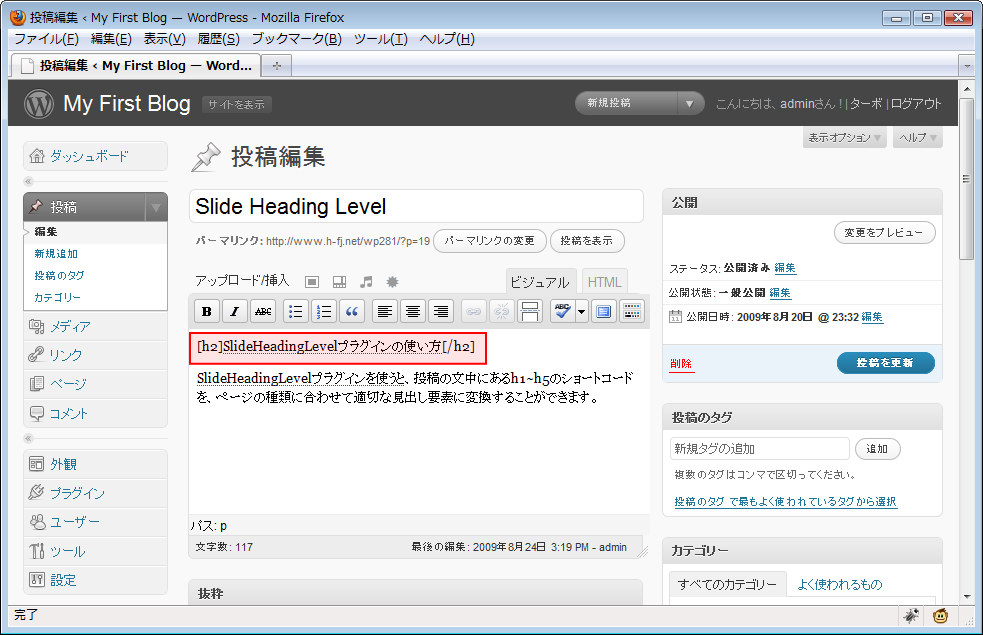Apply blockquote formatting
Viewport: 983px width, 635px height.
(352, 311)
